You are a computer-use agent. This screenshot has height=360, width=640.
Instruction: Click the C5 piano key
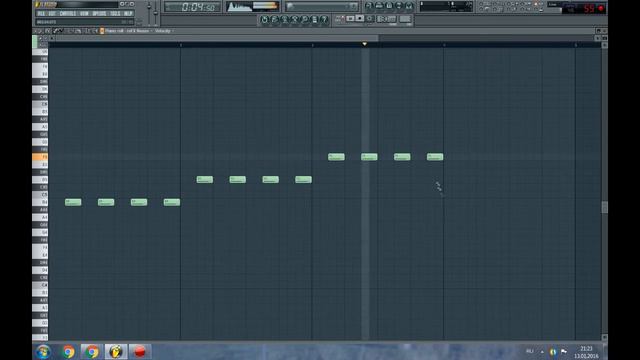click(x=40, y=195)
